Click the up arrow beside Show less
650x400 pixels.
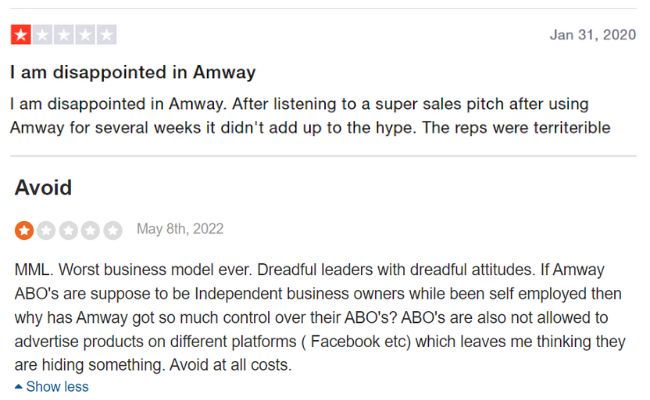(19, 387)
